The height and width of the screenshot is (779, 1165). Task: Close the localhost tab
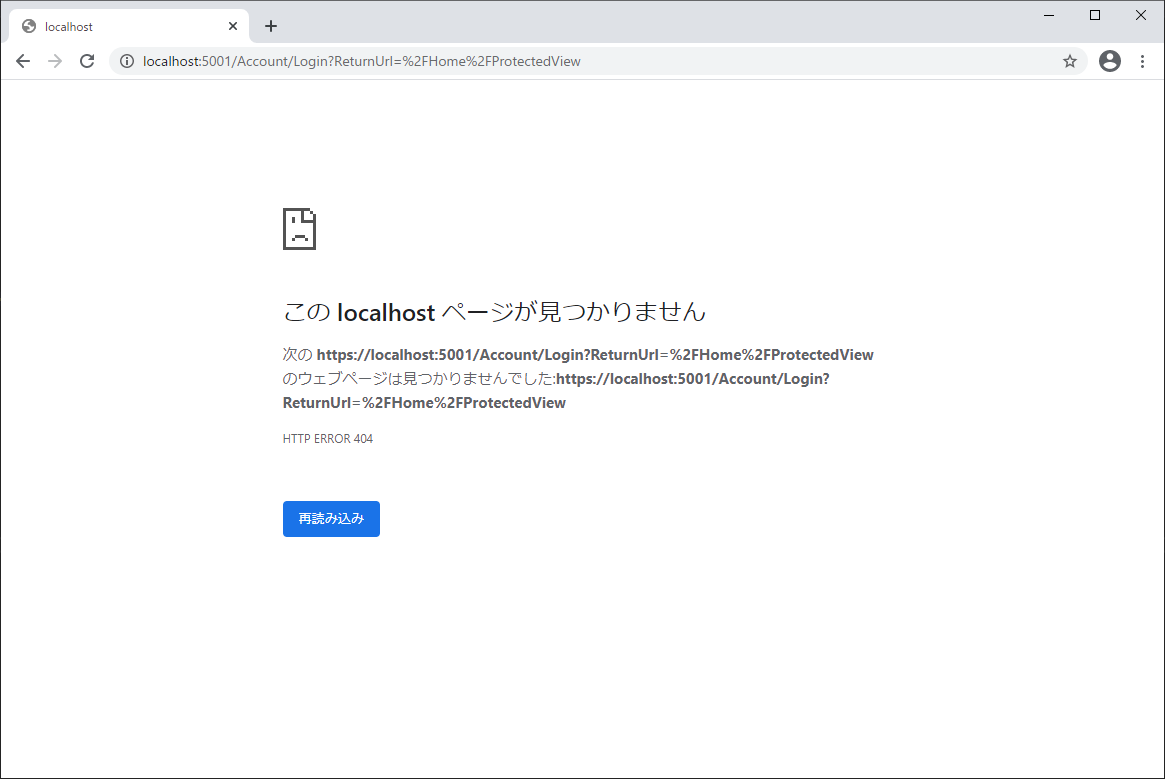click(x=233, y=26)
